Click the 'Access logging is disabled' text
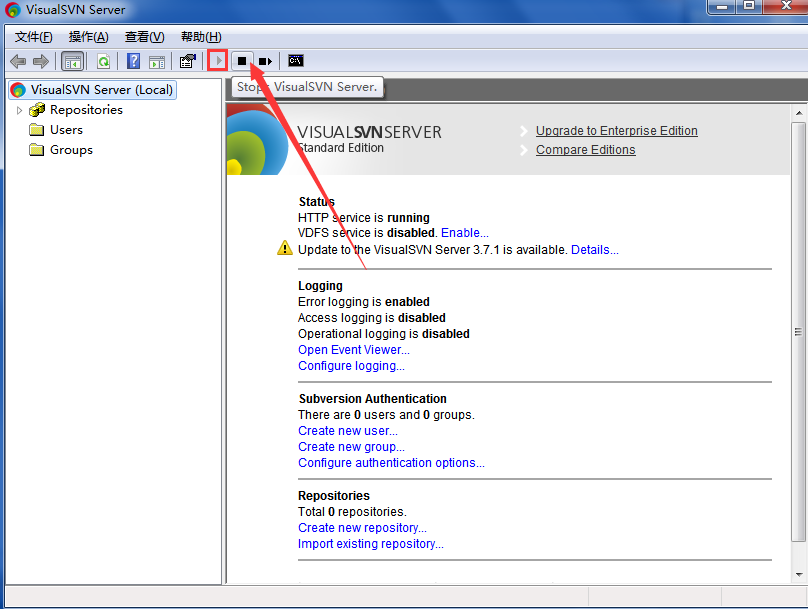This screenshot has width=808, height=609. pos(372,318)
